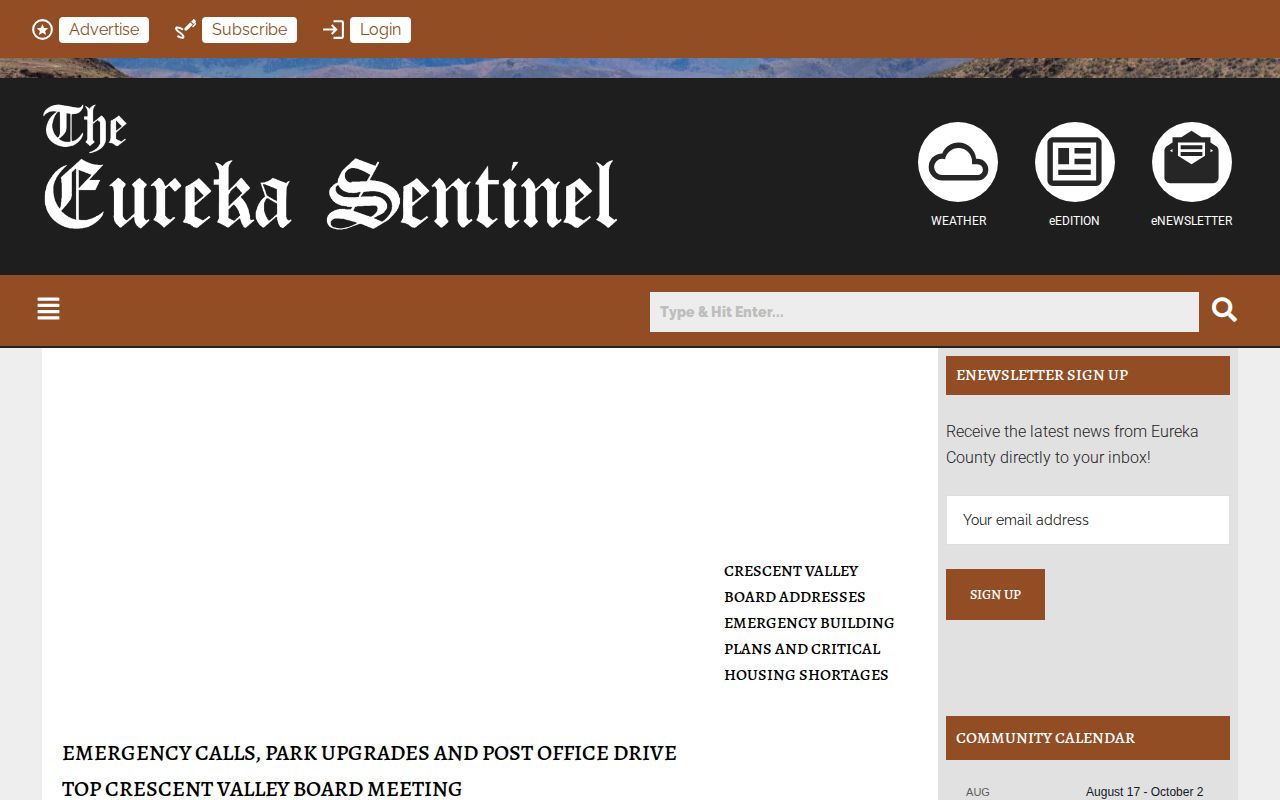1280x800 pixels.
Task: Click the 'eNEWSLETTER' label text
Action: [x=1192, y=221]
